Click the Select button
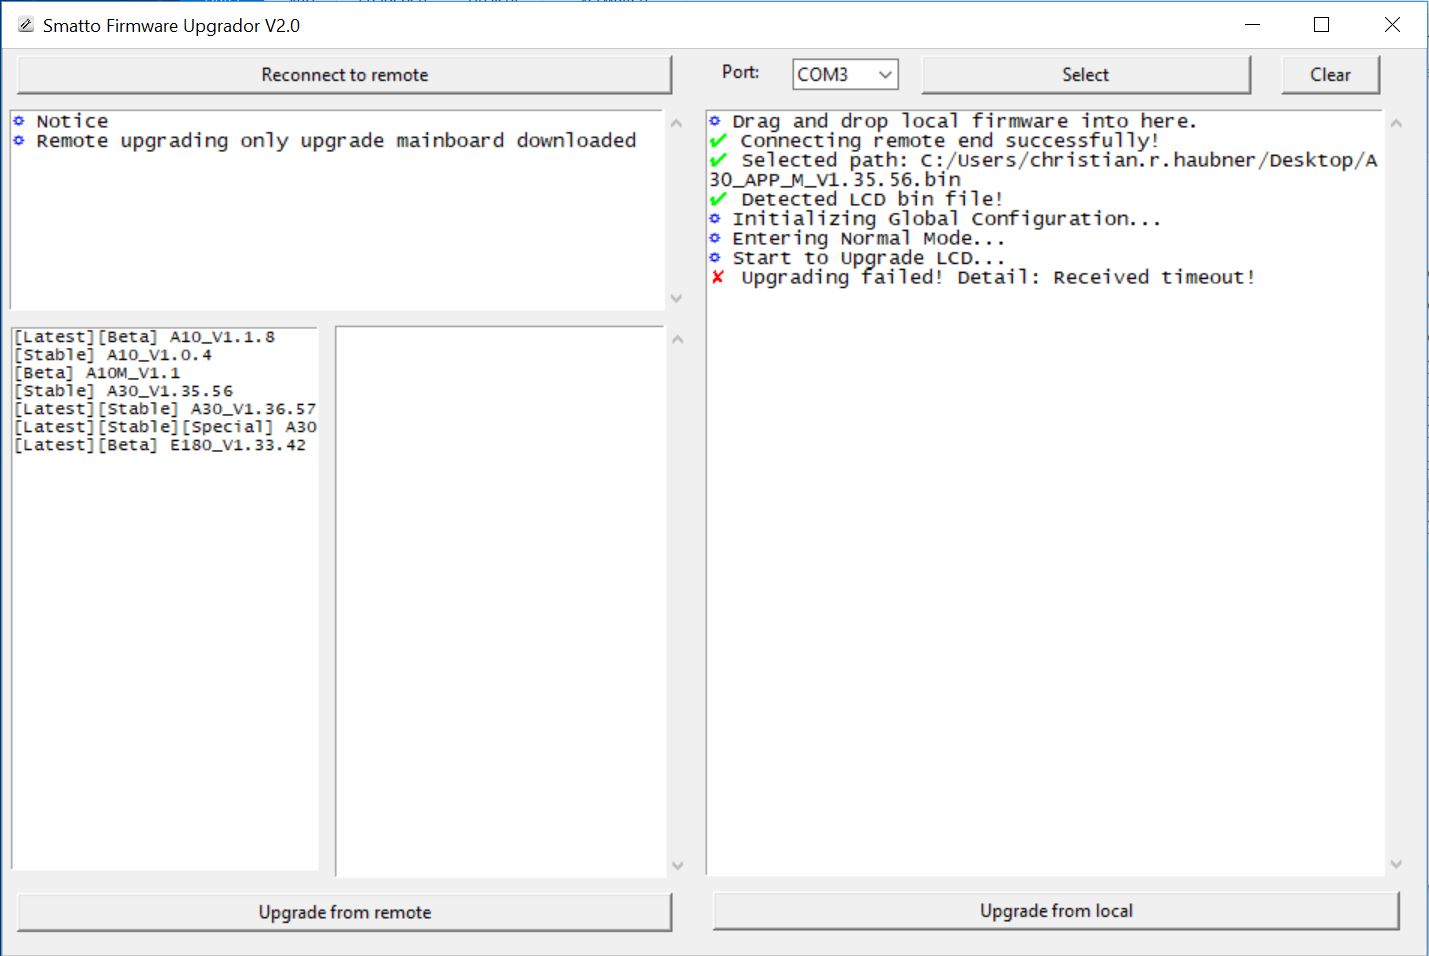The height and width of the screenshot is (956, 1429). pos(1085,75)
